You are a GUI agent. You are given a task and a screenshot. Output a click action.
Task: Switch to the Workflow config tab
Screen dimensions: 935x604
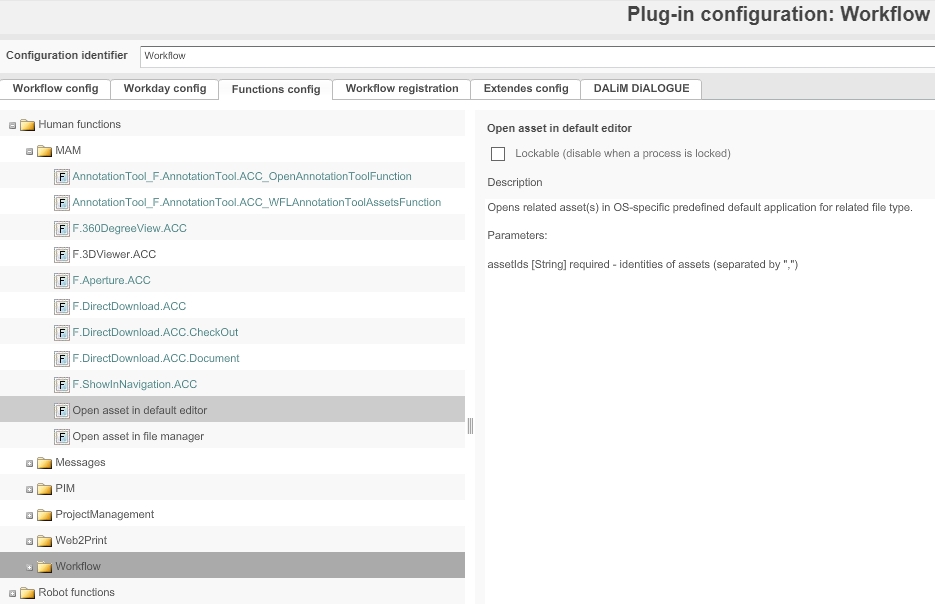pos(55,88)
